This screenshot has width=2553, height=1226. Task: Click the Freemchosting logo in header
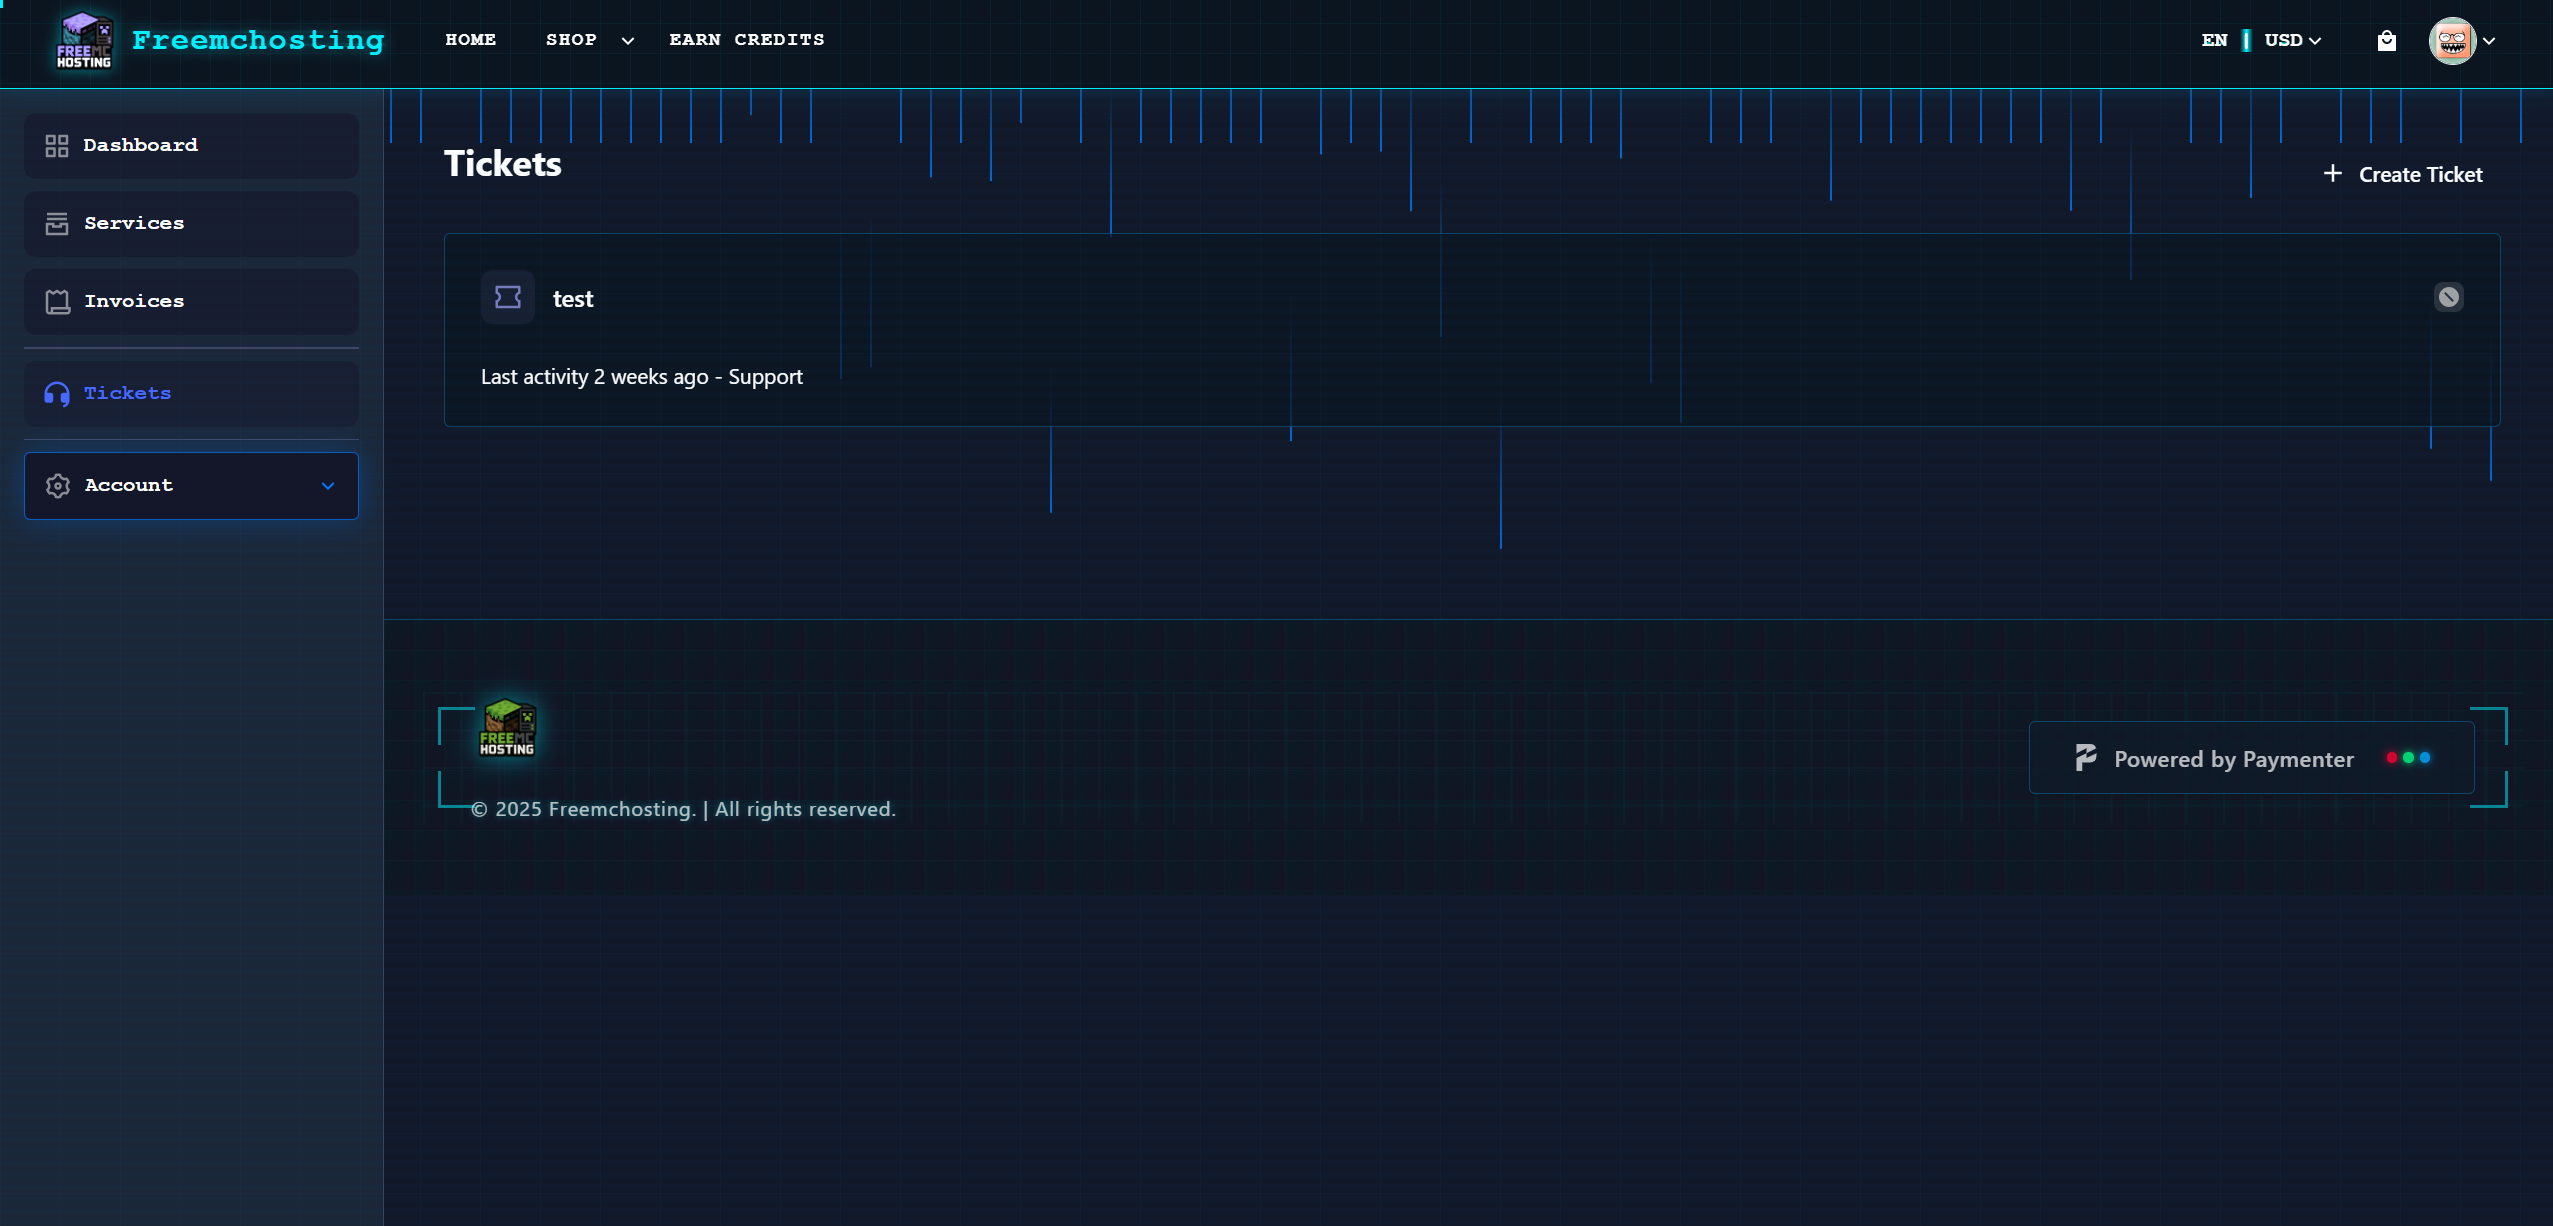[x=84, y=41]
